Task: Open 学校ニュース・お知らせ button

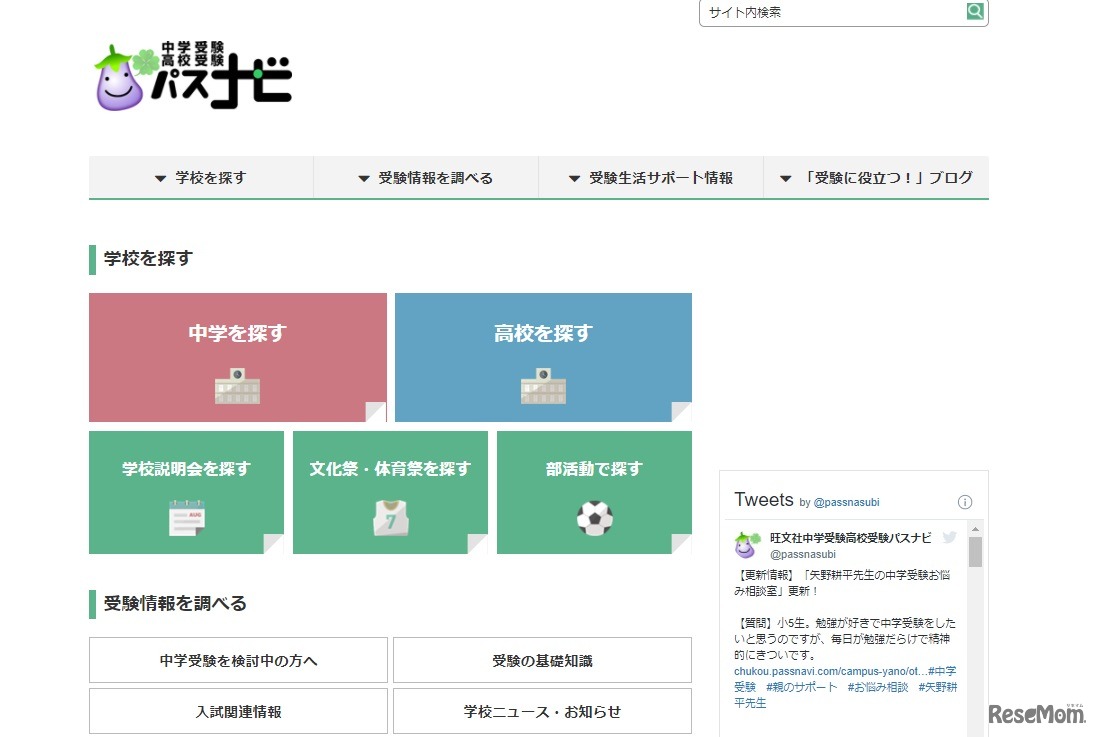Action: pos(542,711)
